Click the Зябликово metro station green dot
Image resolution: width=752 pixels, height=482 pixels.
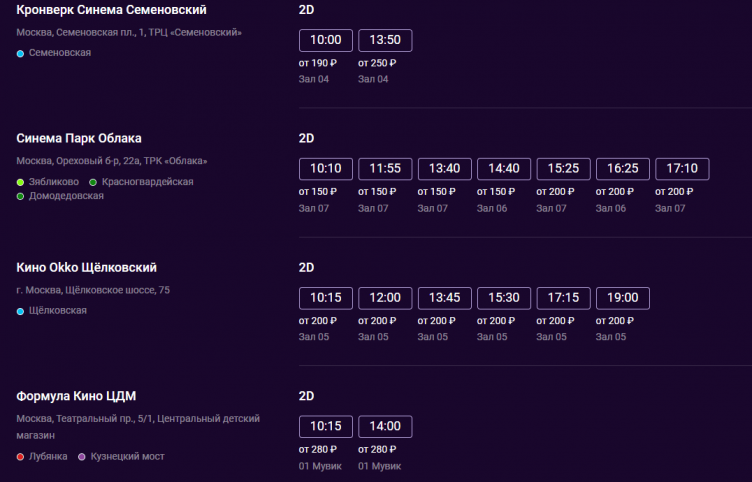click(20, 182)
